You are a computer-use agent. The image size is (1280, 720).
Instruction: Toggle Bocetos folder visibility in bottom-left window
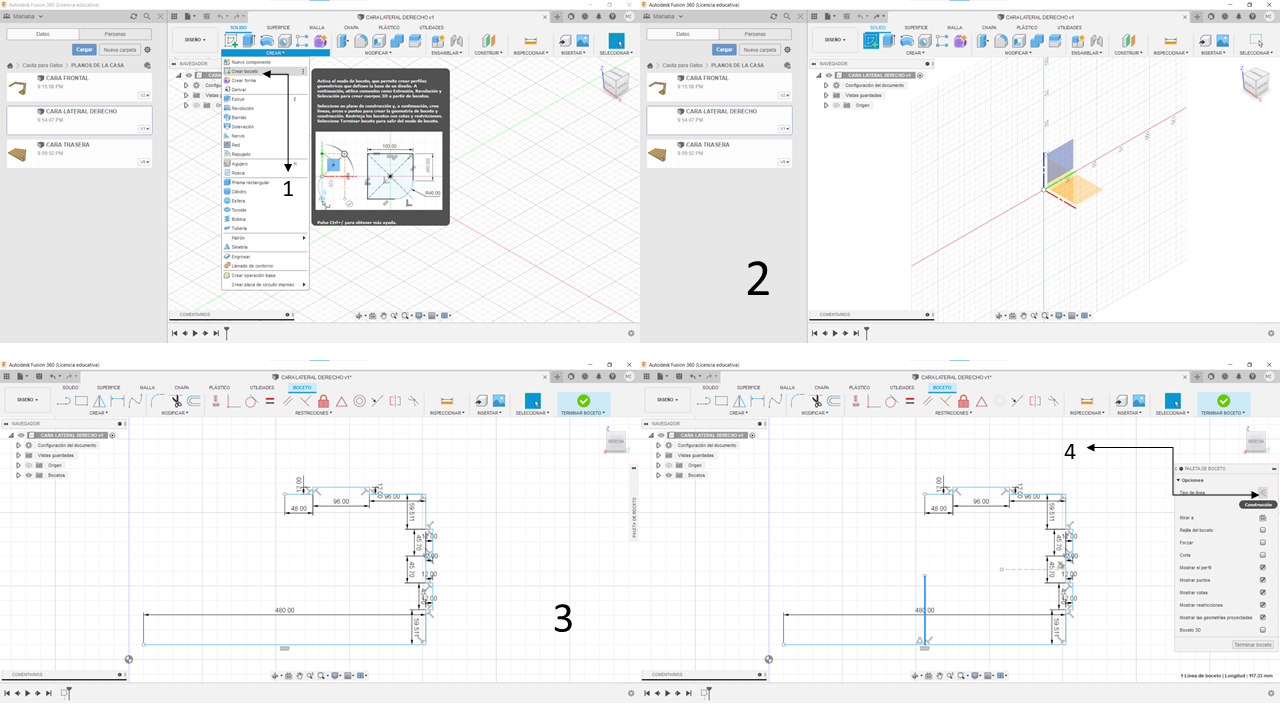28,475
